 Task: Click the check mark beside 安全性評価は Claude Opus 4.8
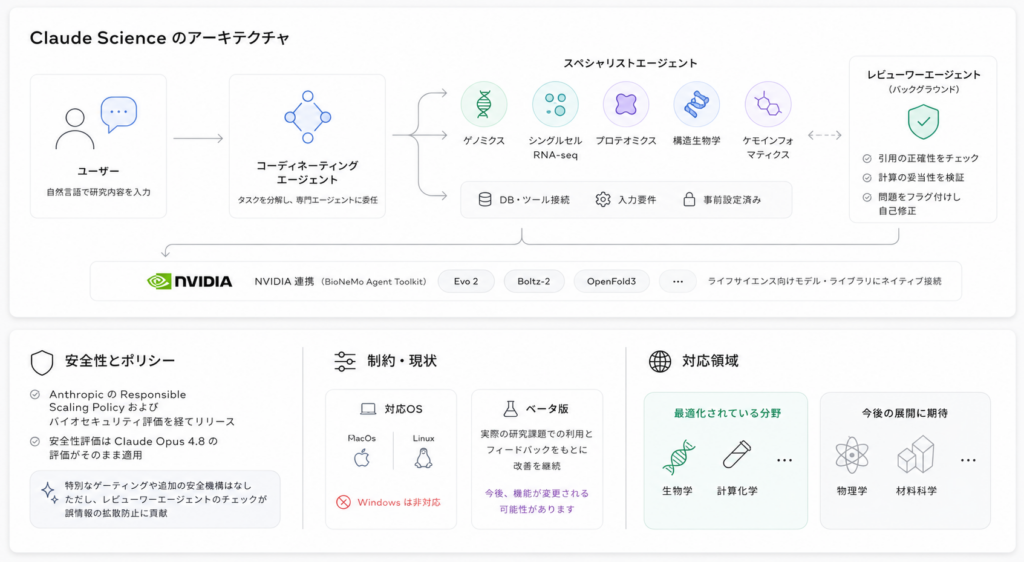coord(35,441)
